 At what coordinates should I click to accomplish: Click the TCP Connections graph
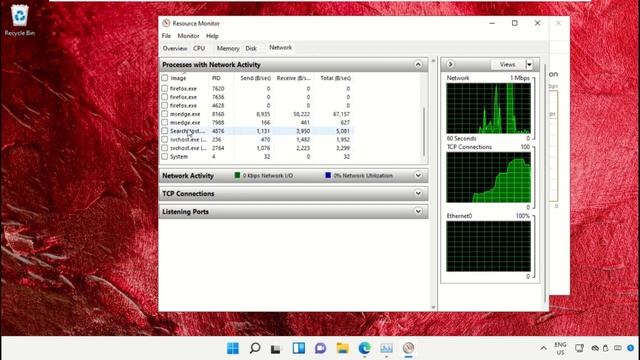488,177
